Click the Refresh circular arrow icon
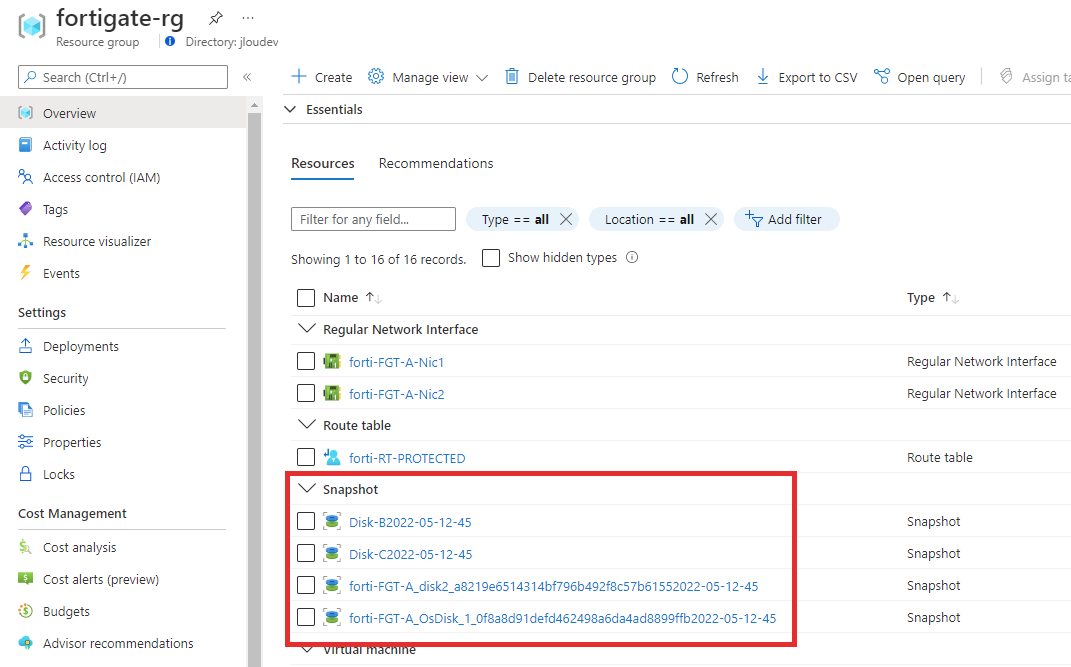 (x=680, y=76)
